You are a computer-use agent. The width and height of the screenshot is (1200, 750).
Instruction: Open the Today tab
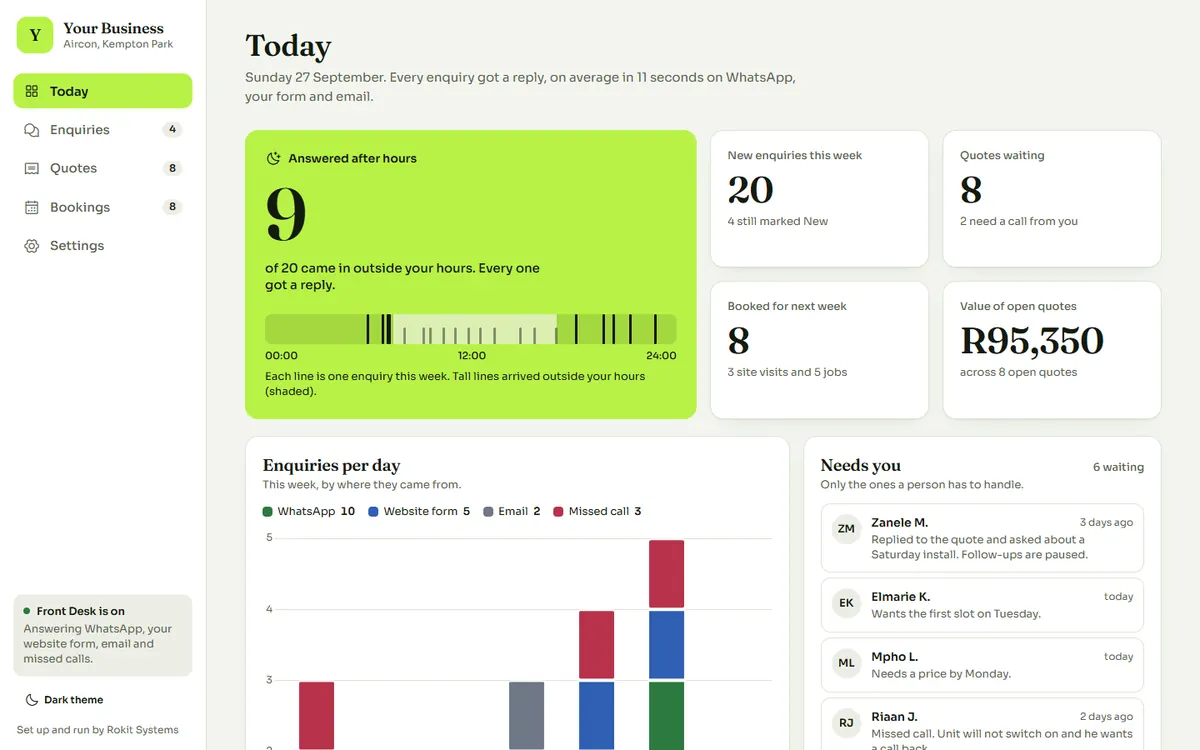coord(103,91)
